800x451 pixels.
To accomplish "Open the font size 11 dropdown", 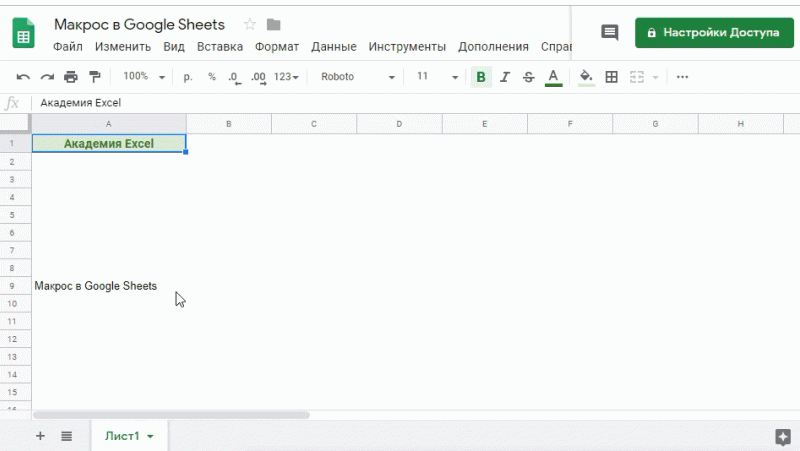I will pos(437,77).
